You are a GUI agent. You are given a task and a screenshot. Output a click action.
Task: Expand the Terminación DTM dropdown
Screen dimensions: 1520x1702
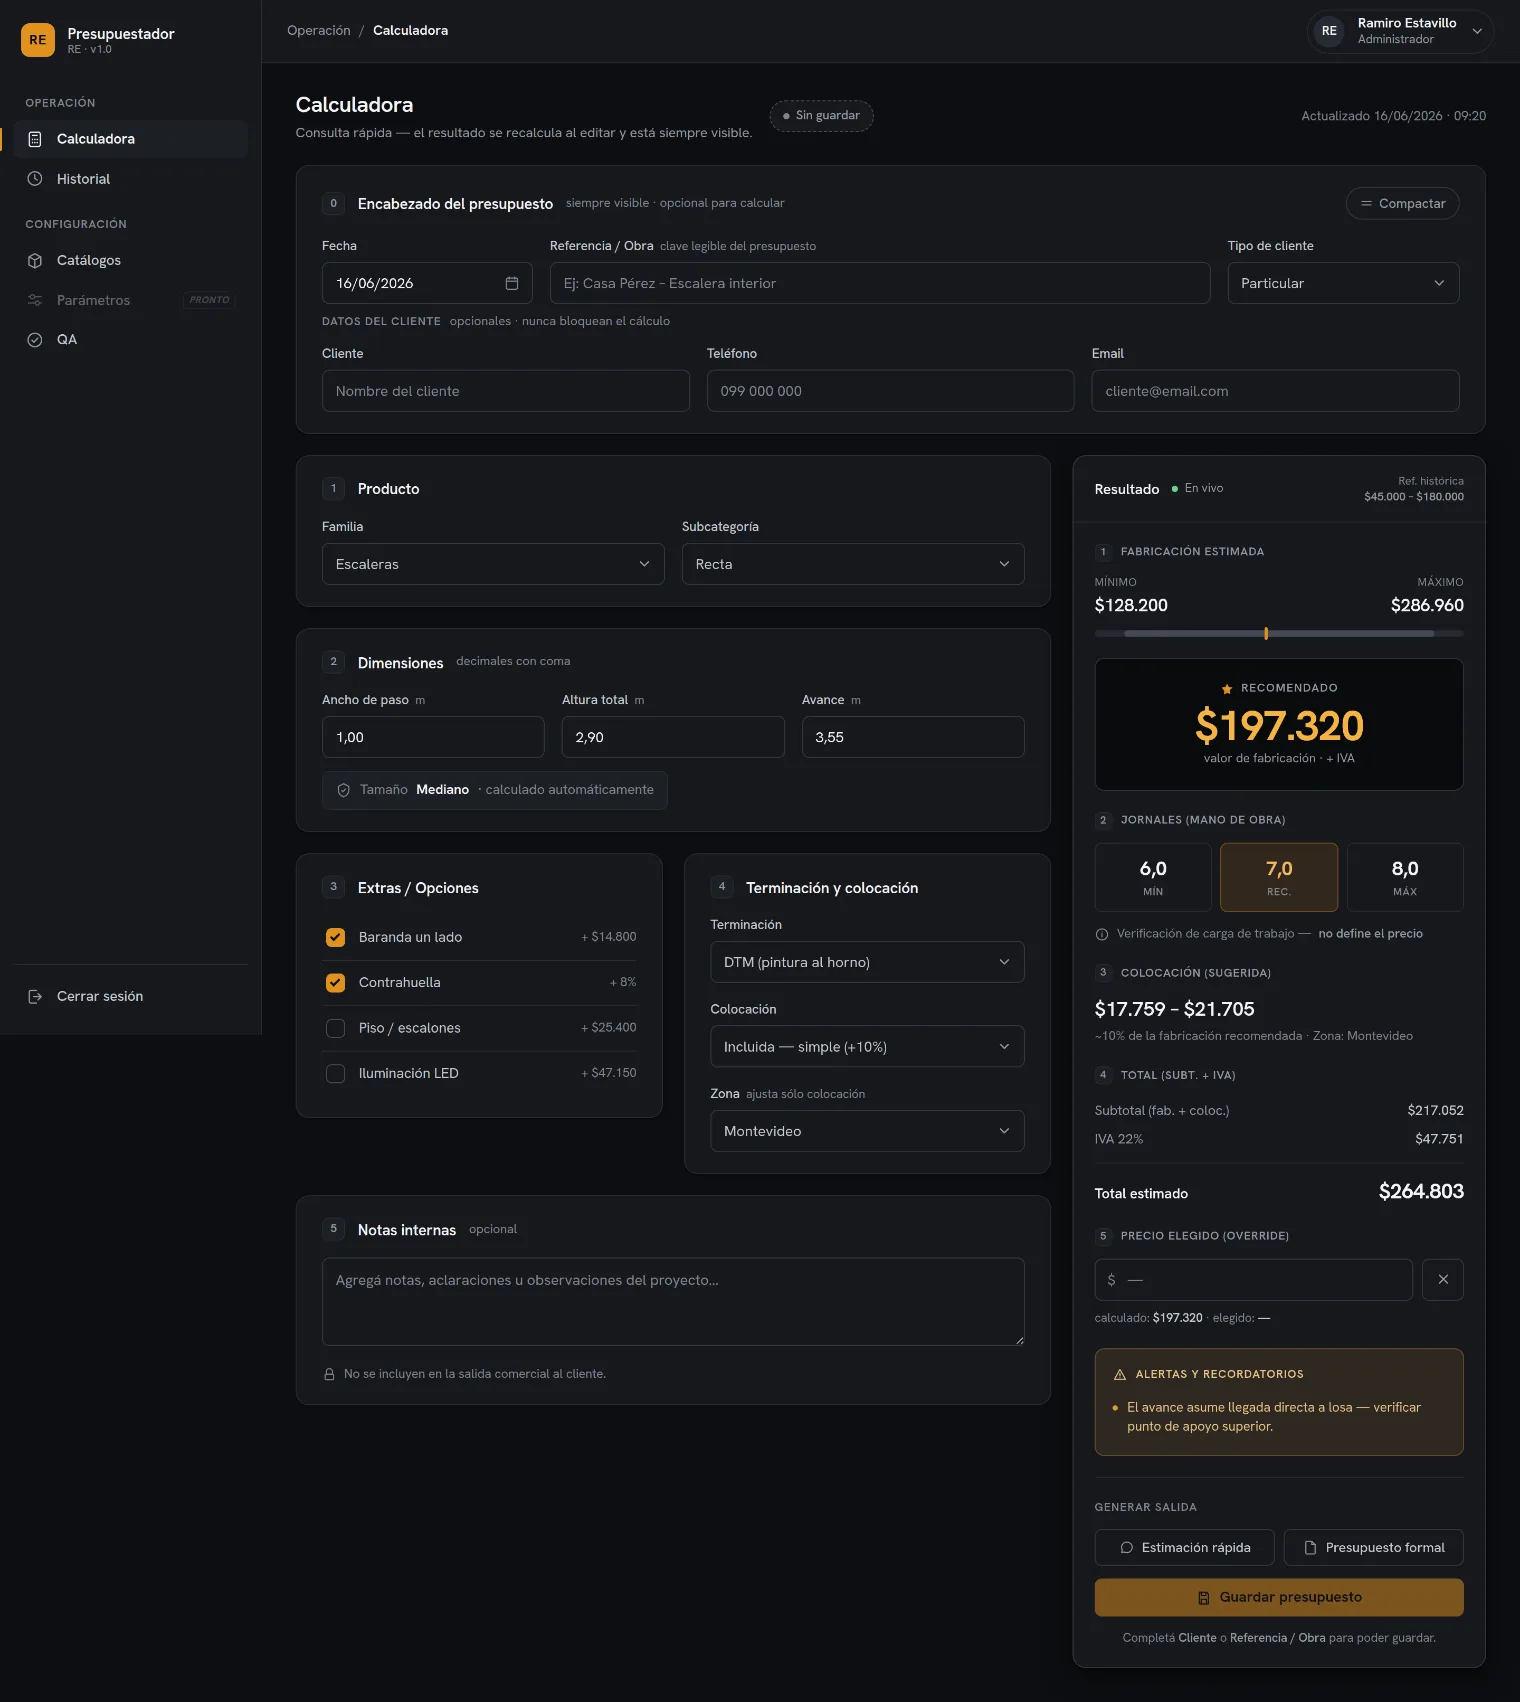867,962
